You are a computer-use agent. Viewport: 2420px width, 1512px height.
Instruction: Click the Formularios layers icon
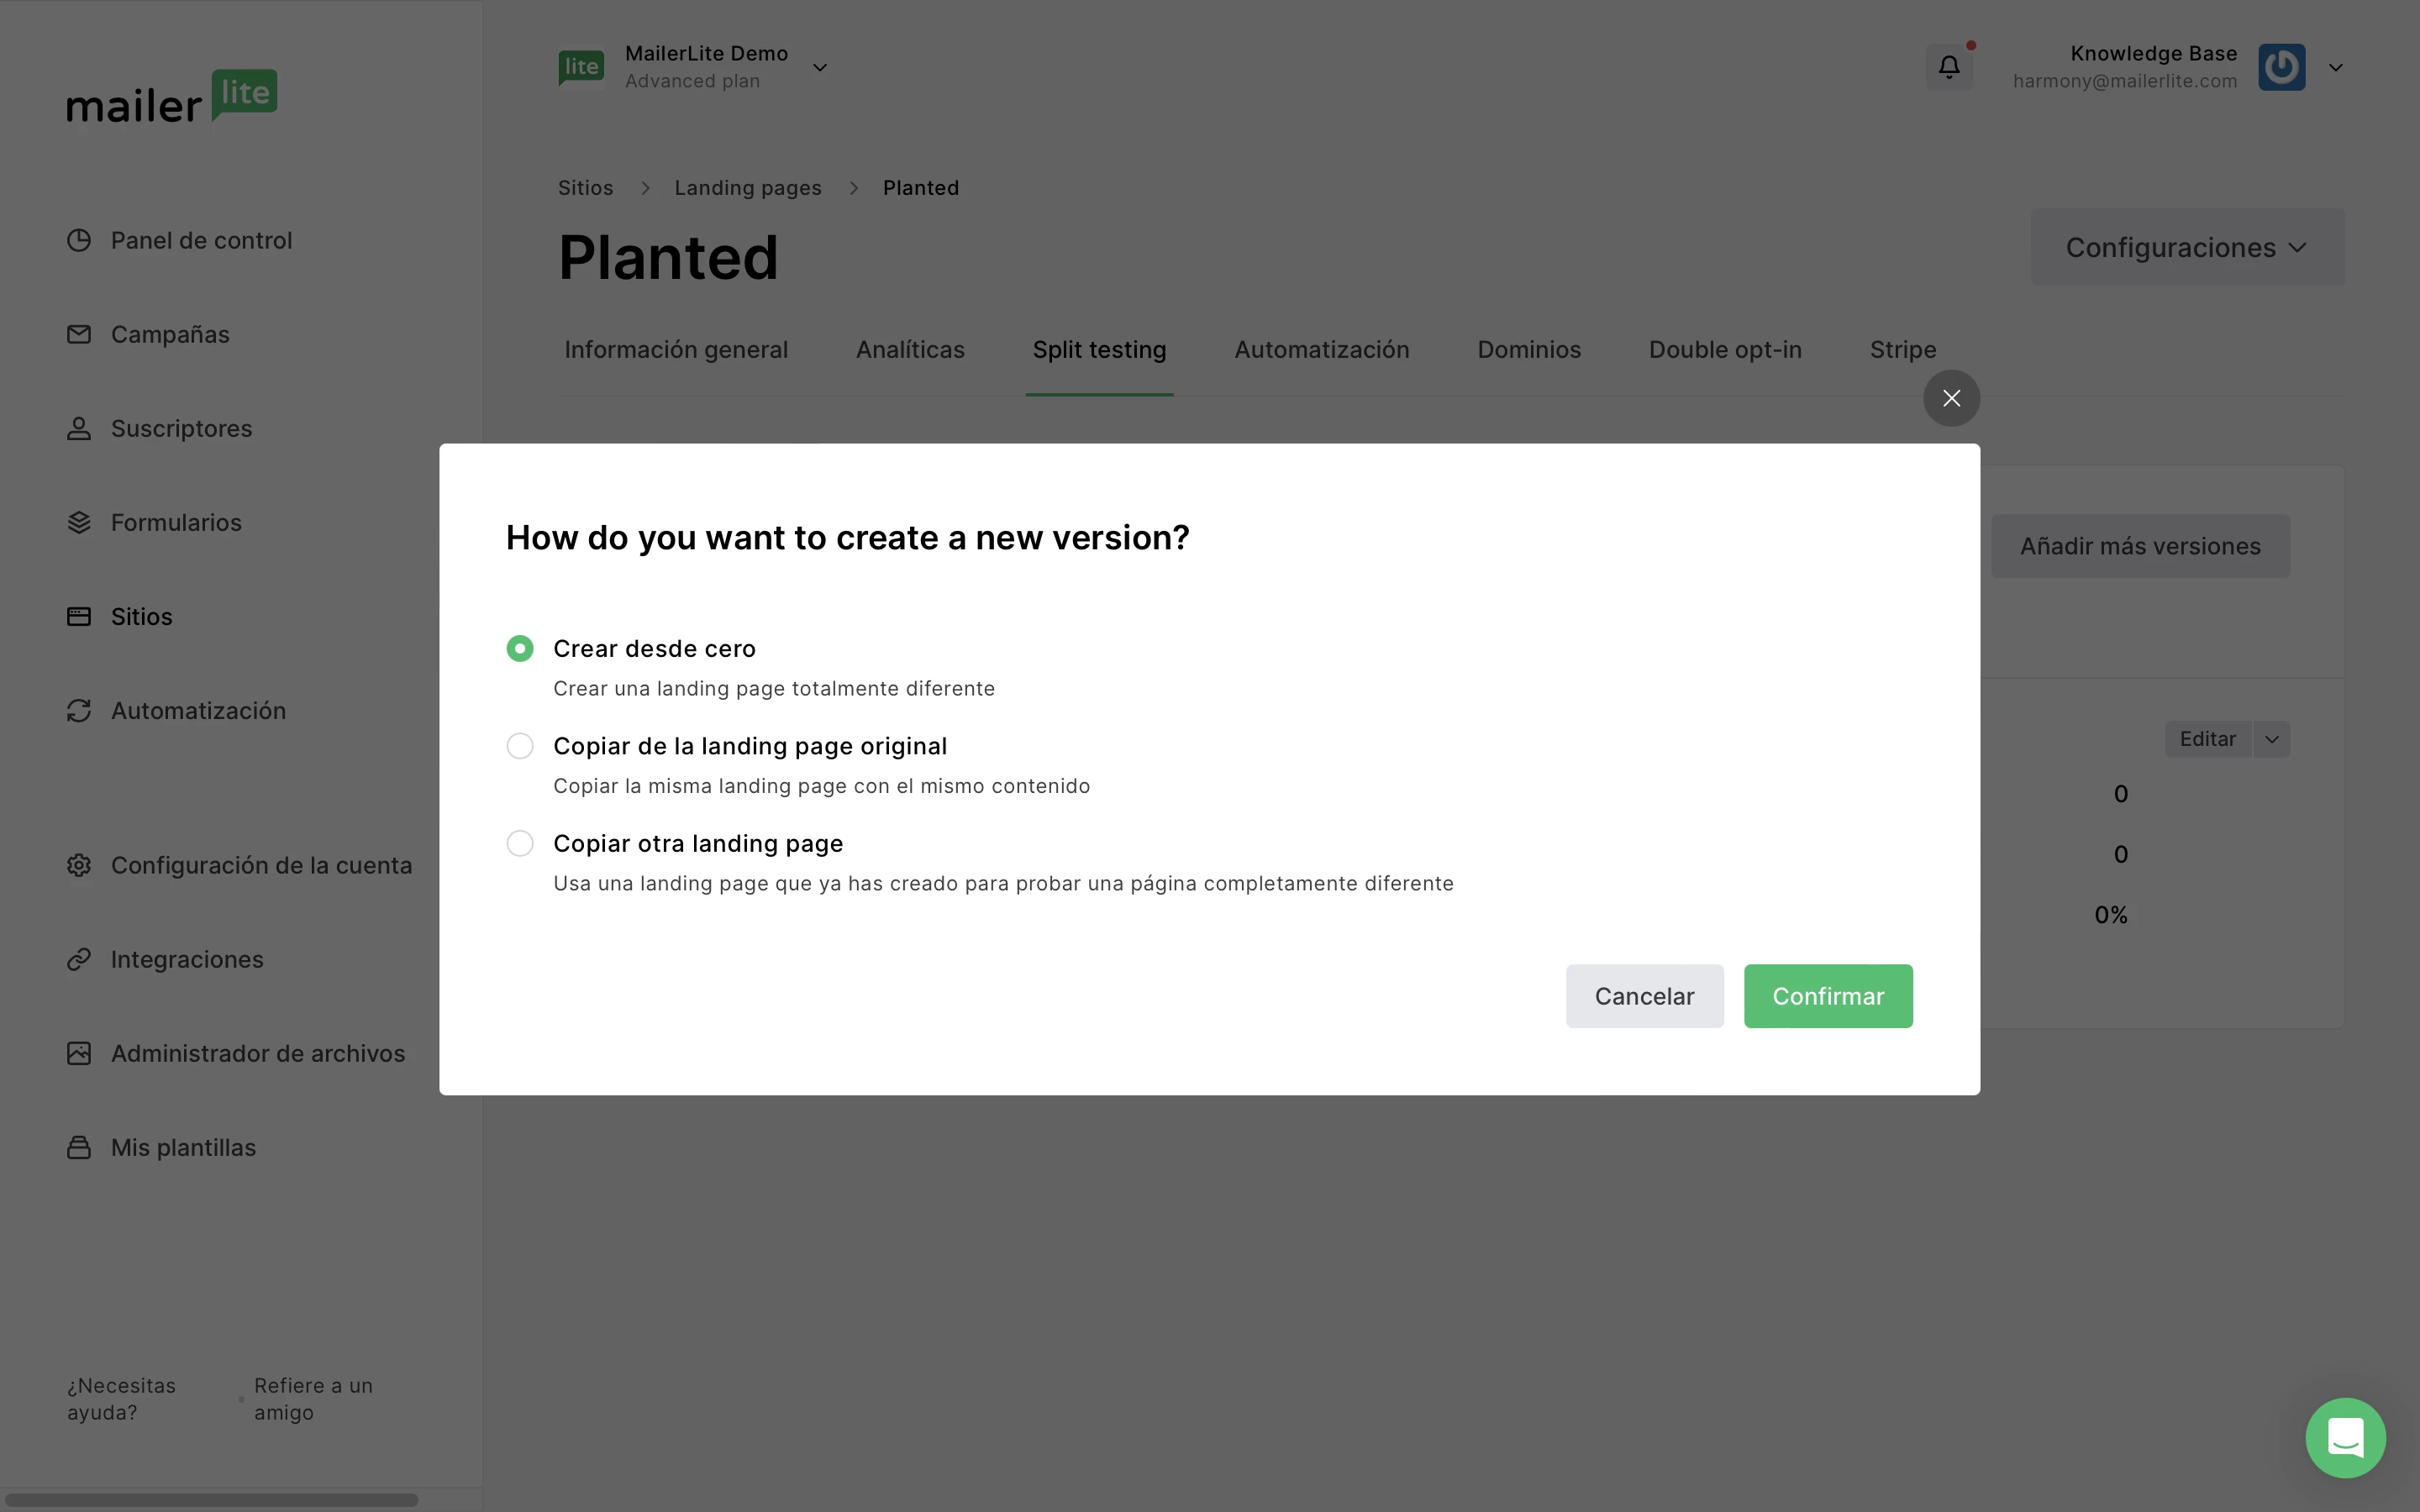[x=79, y=522]
